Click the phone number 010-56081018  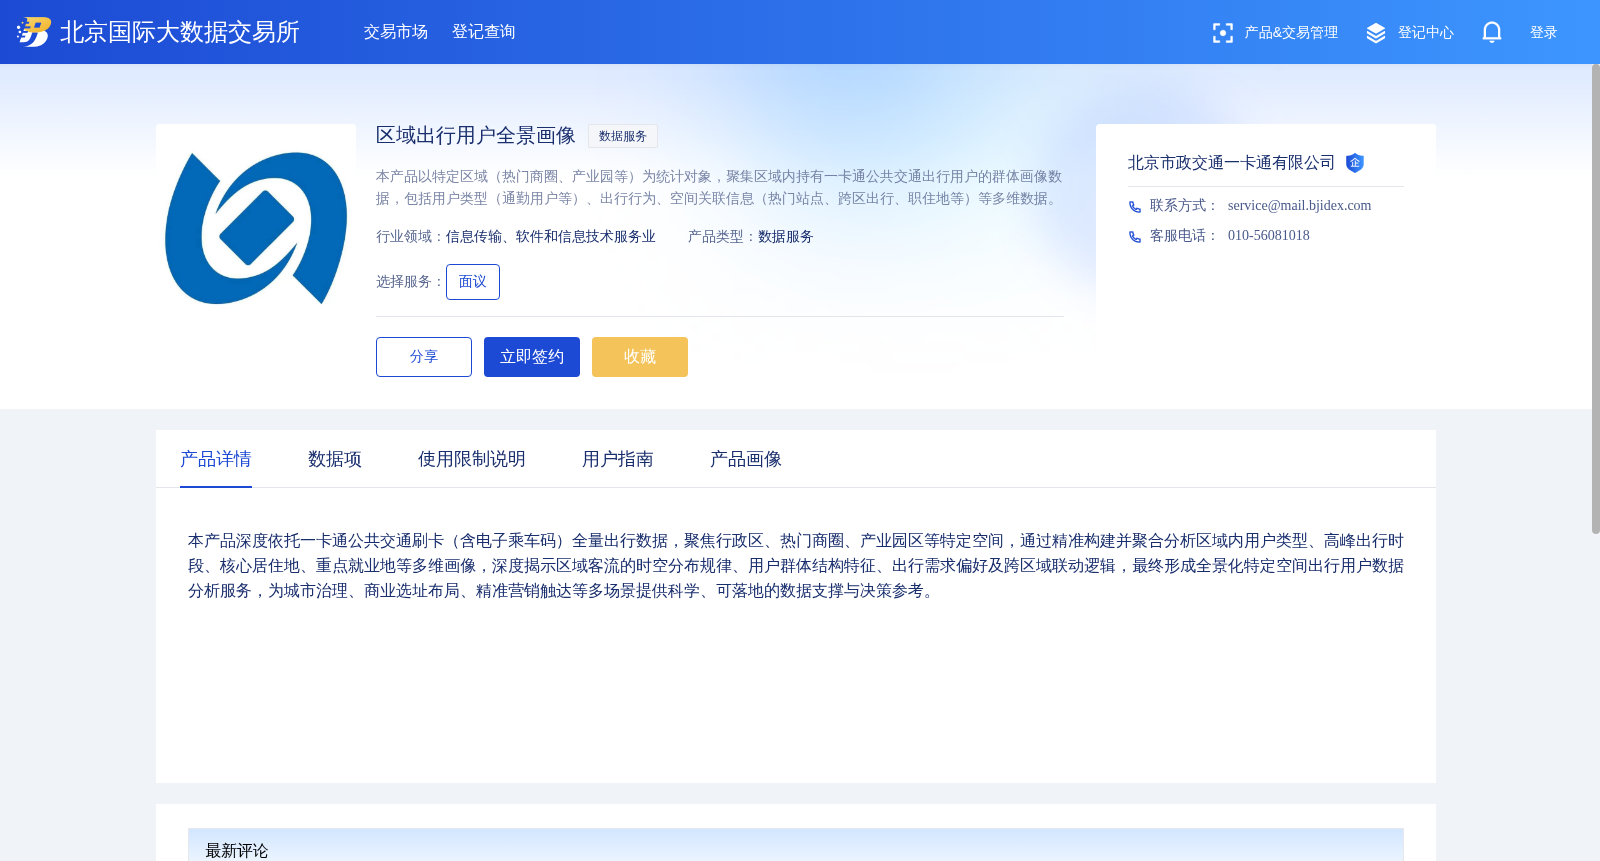tap(1269, 236)
